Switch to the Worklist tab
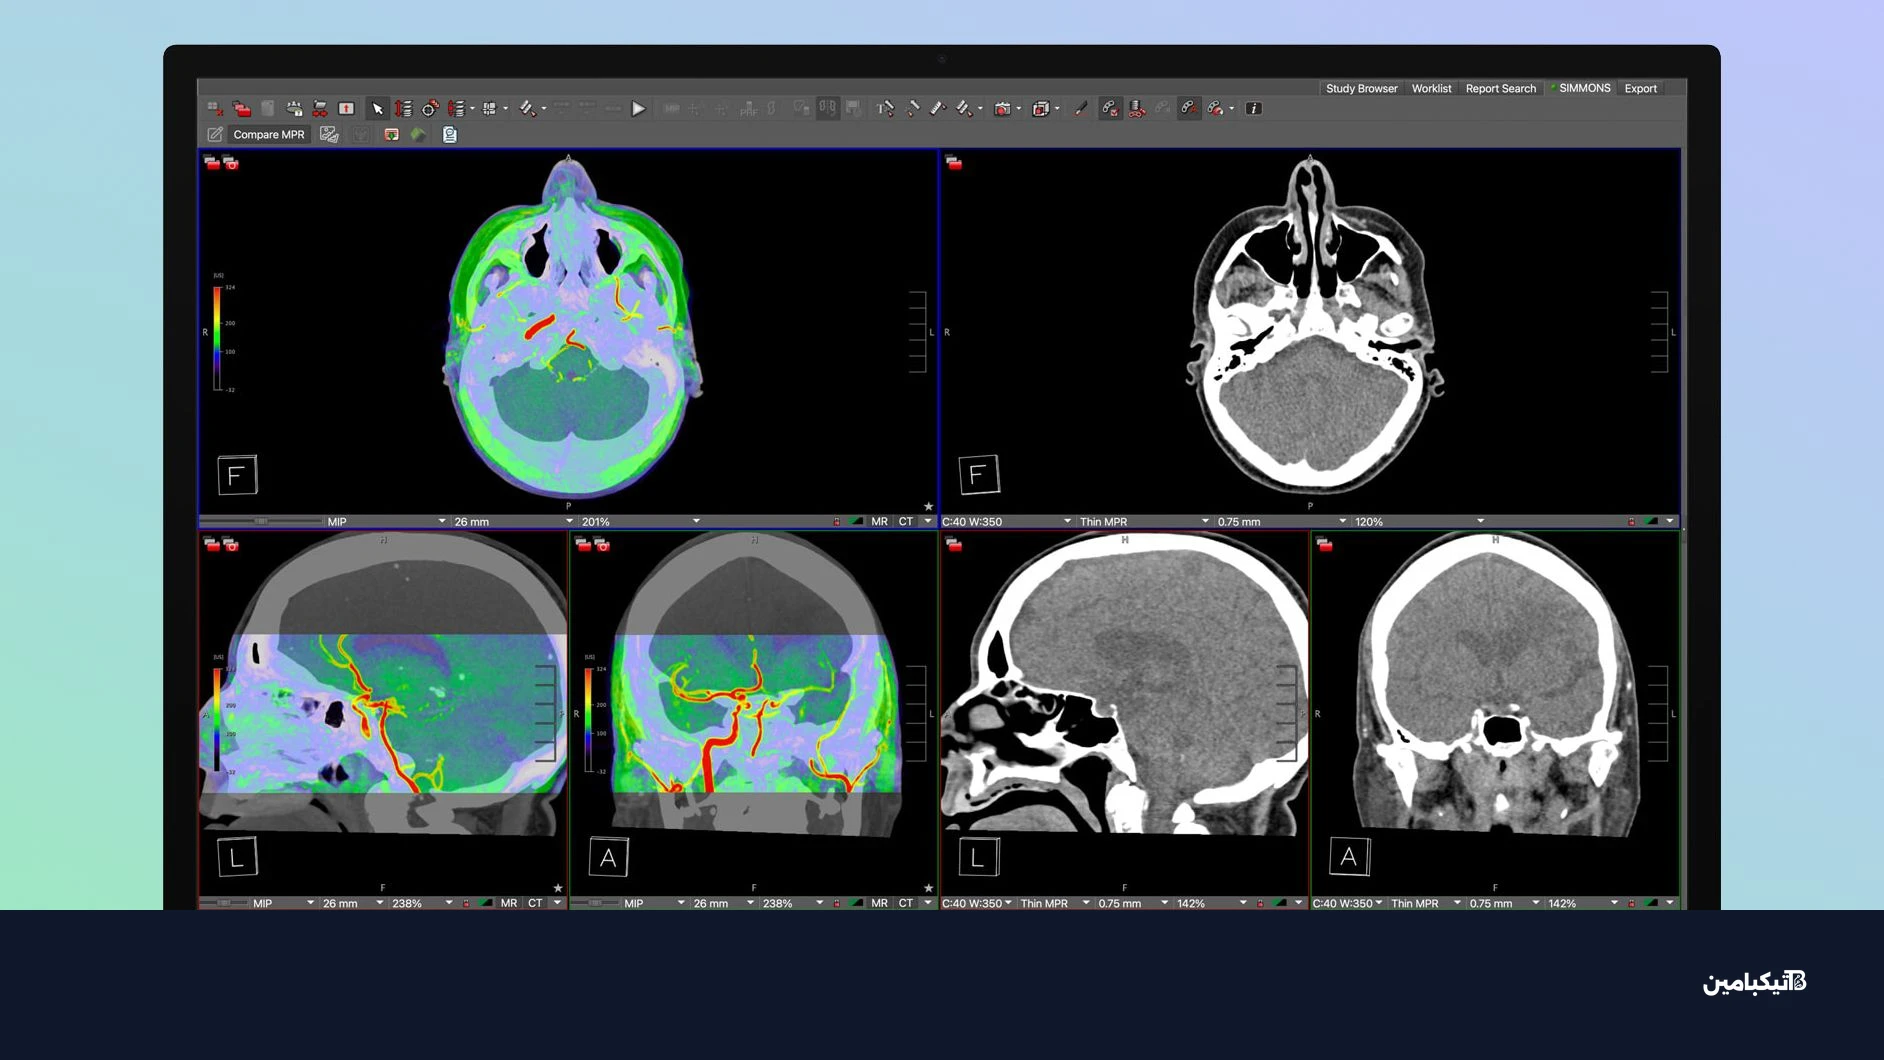 [1431, 88]
